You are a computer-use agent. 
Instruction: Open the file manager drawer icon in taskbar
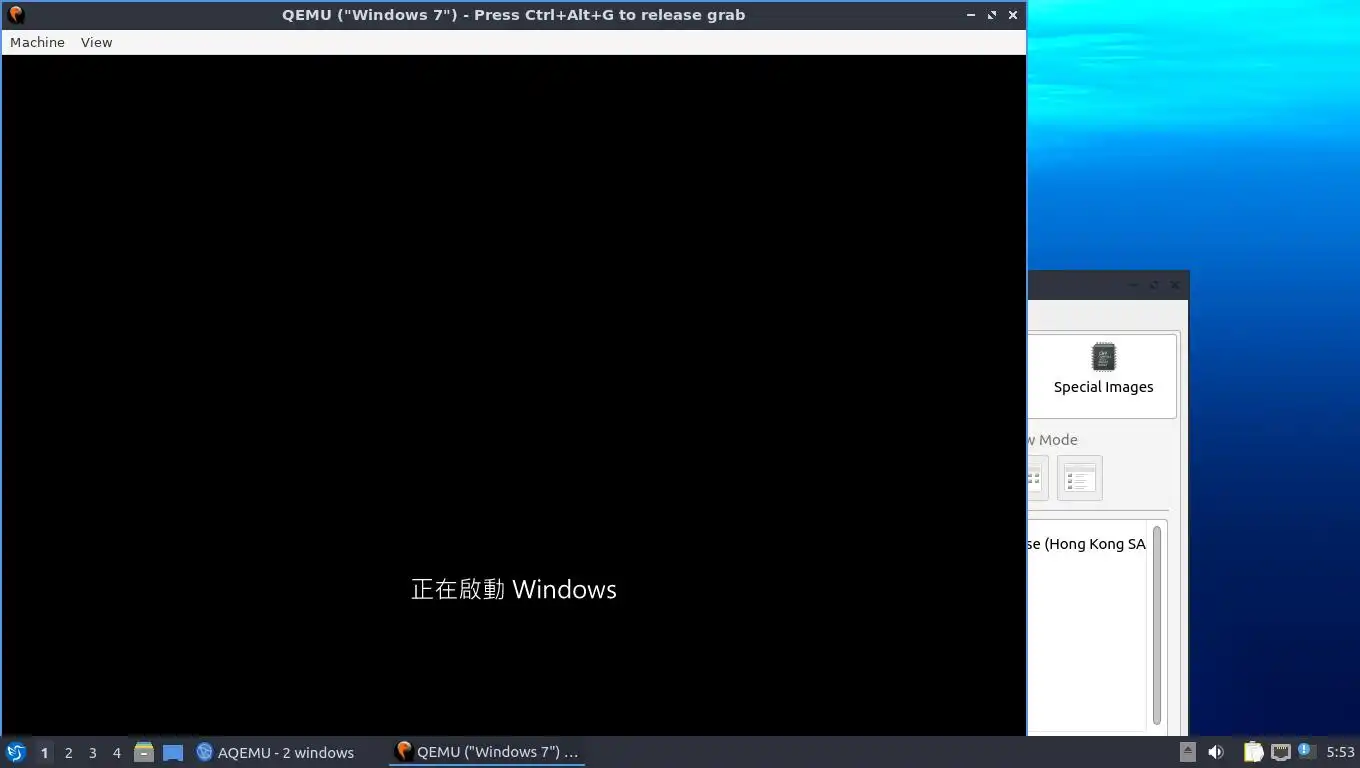(144, 752)
